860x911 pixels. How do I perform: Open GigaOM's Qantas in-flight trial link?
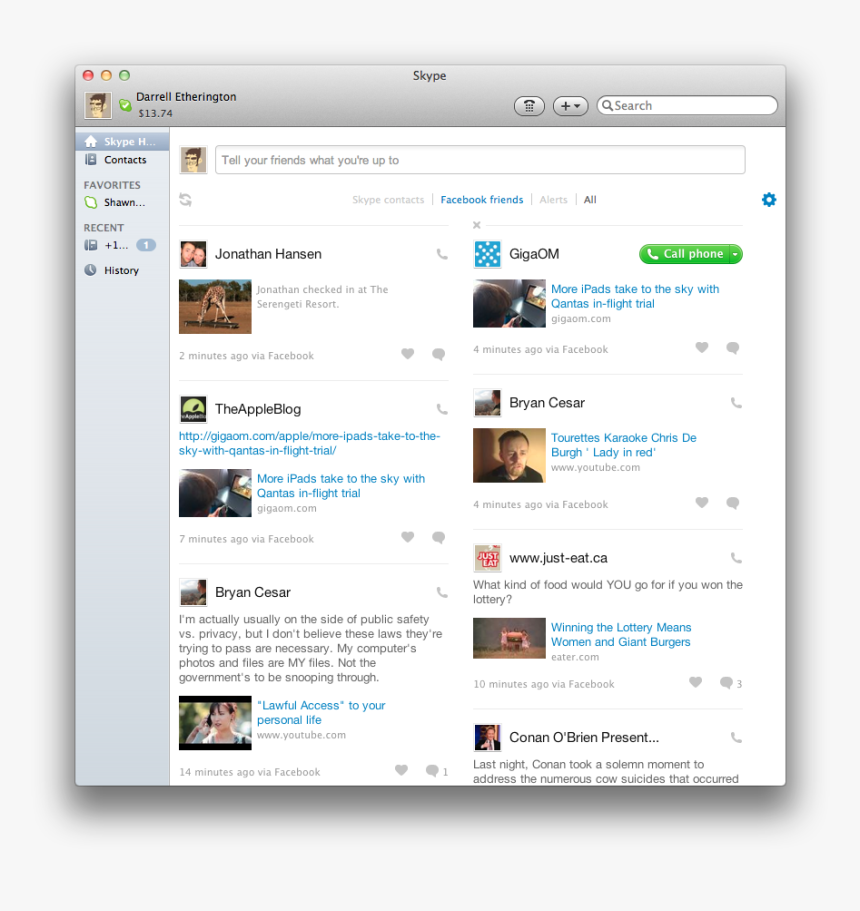(x=635, y=296)
